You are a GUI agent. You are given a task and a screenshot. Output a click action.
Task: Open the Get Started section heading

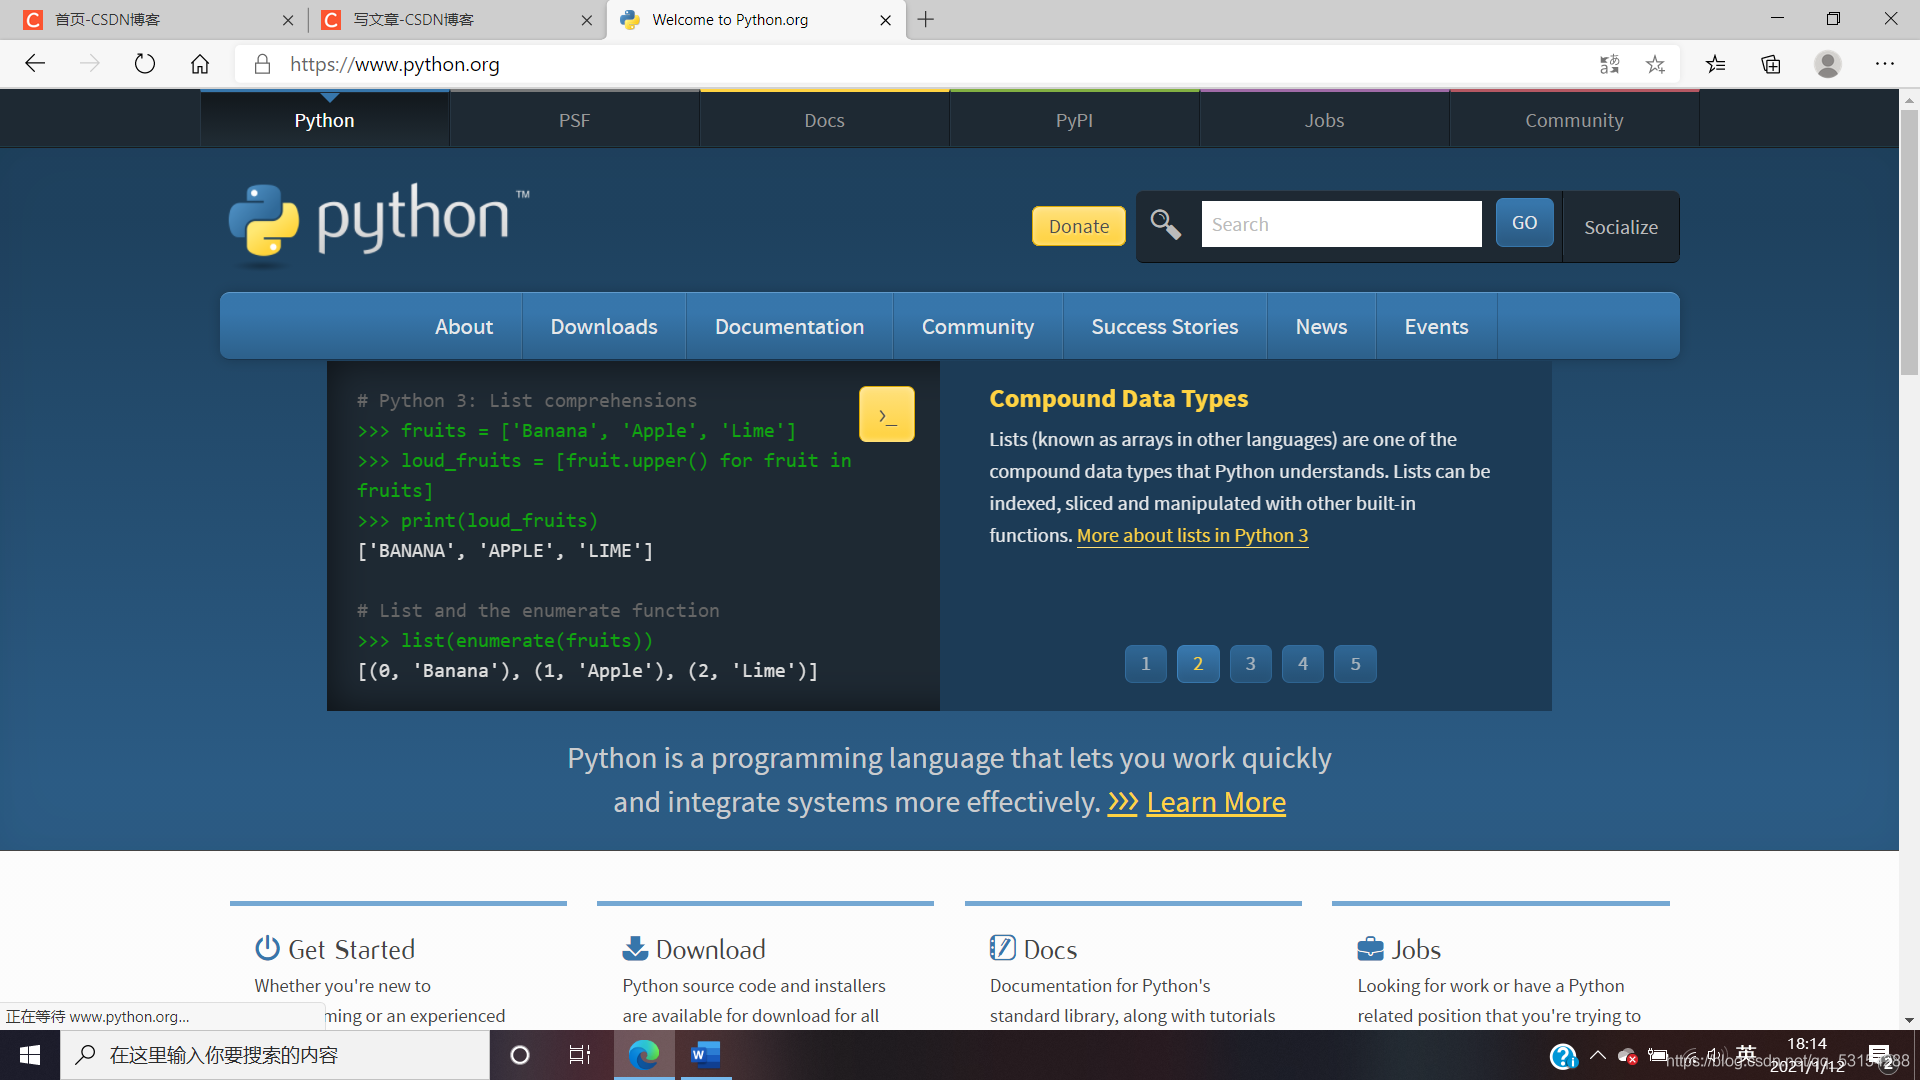tap(351, 949)
